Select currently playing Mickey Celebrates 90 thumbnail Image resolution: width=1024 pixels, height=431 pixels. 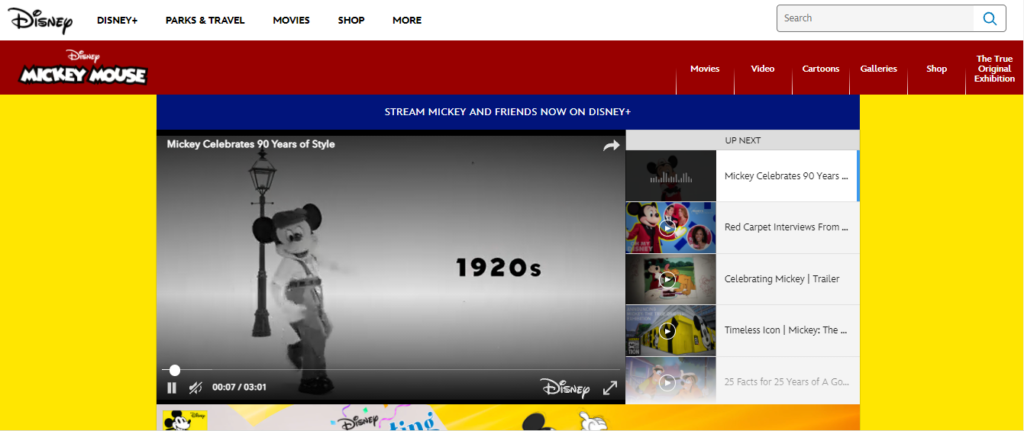point(671,176)
